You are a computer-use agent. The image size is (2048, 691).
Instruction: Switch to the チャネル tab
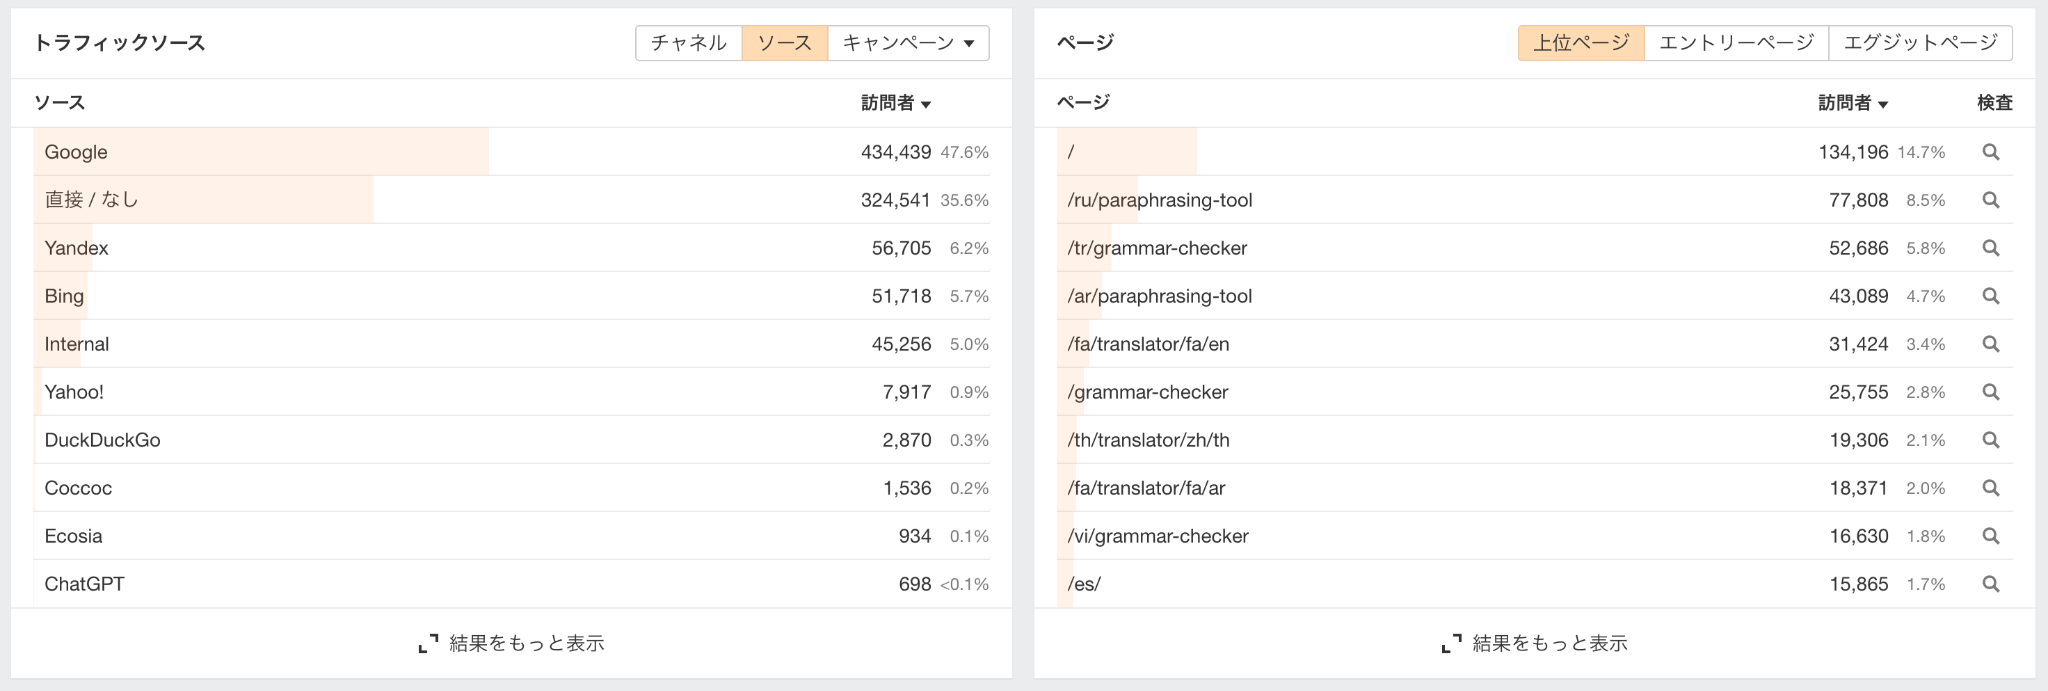click(687, 43)
